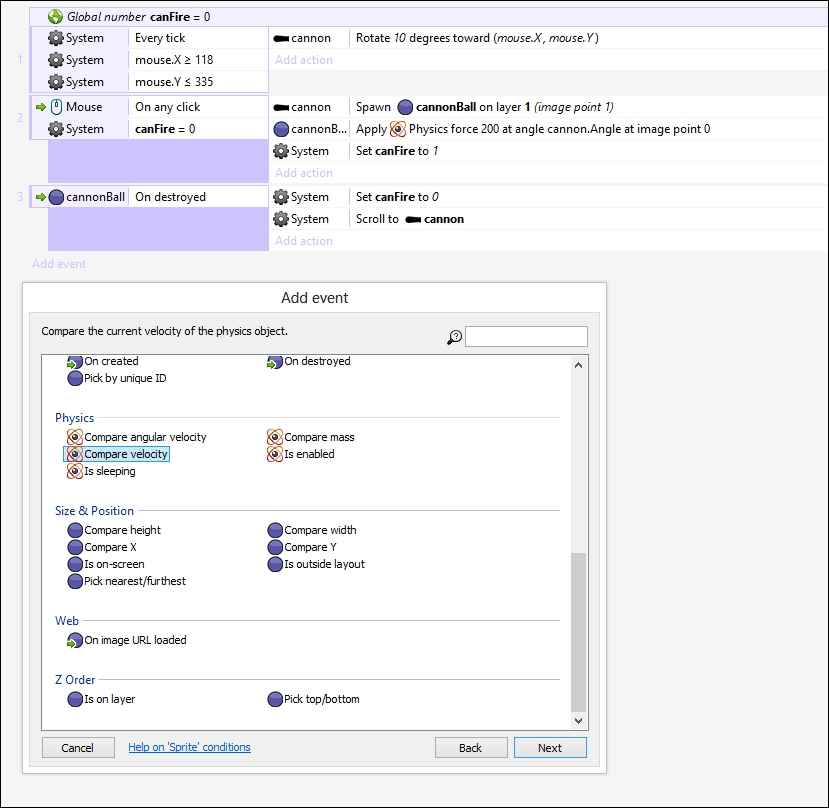Click the Next button
Image resolution: width=829 pixels, height=808 pixels.
tap(550, 748)
